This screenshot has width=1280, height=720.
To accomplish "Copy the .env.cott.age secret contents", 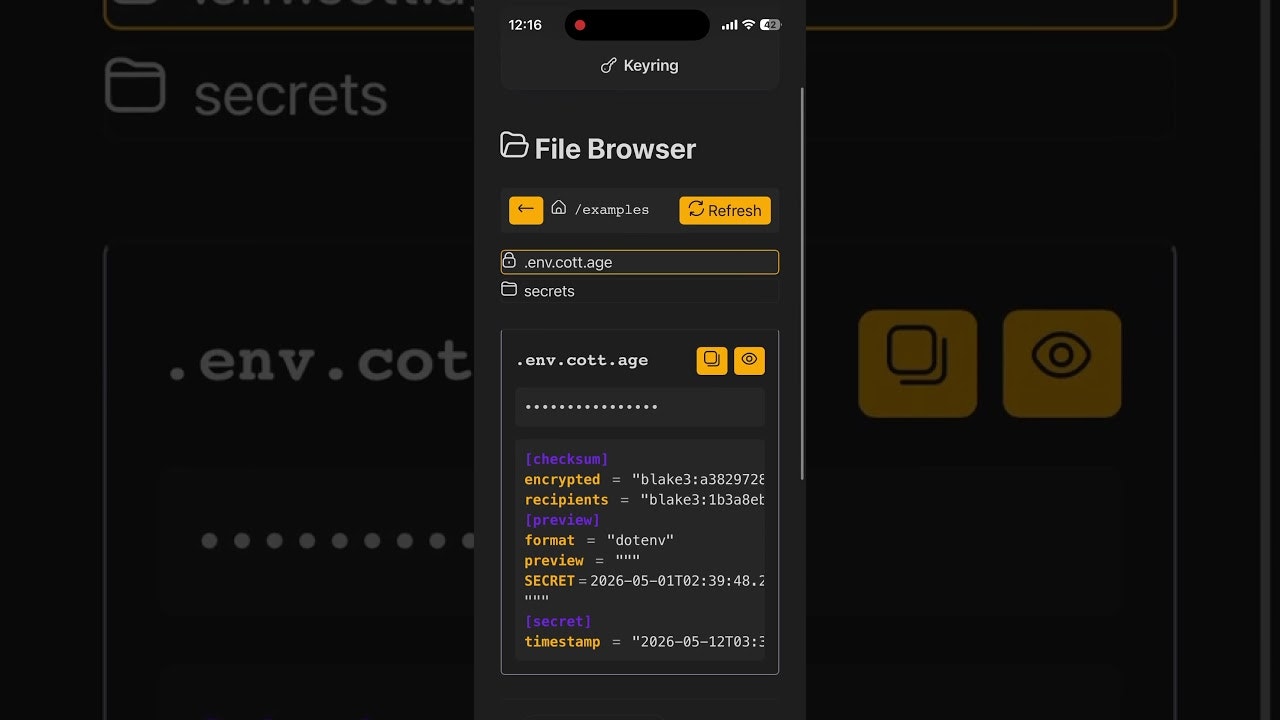I will [x=712, y=360].
